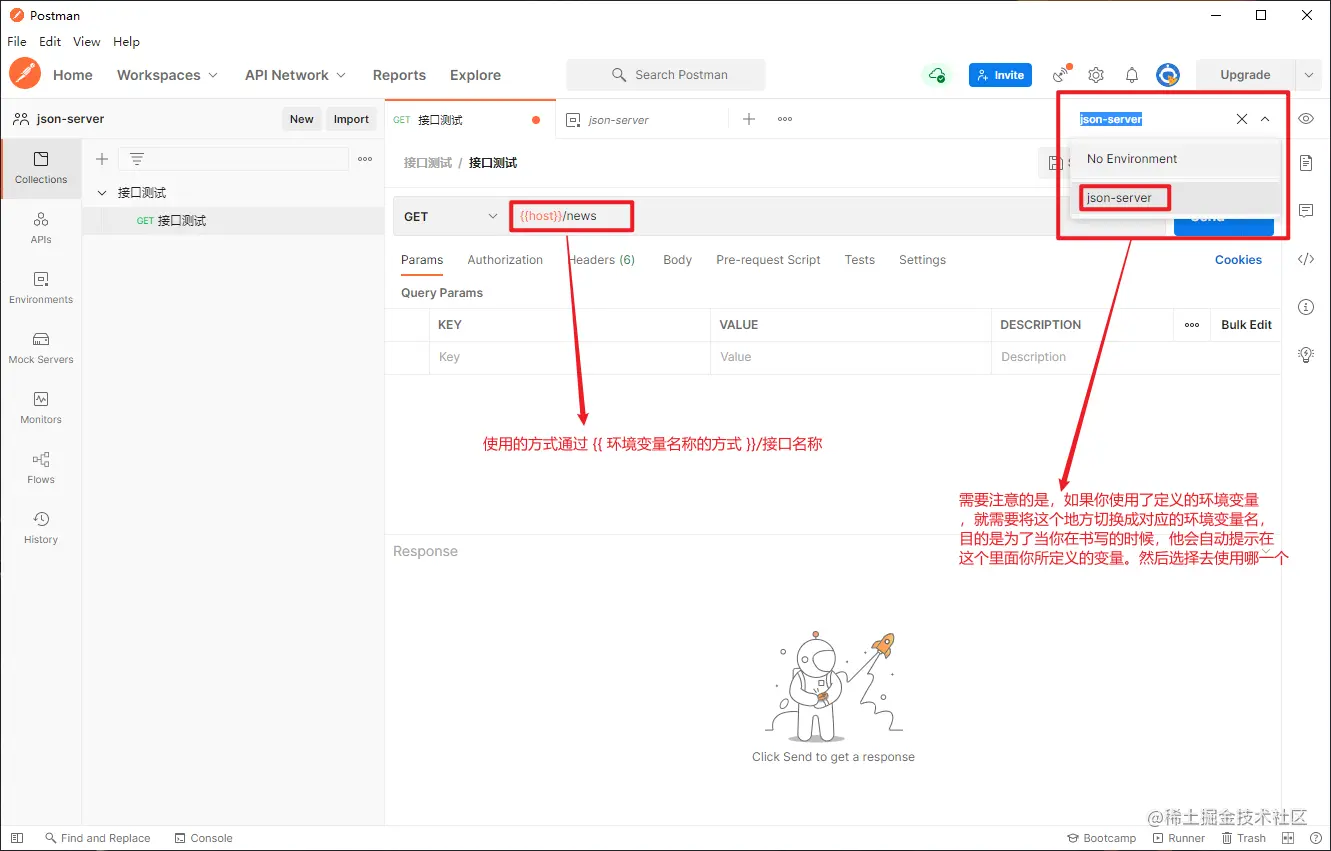This screenshot has width=1331, height=851.
Task: Click the Postman logo in the header
Action: point(25,74)
